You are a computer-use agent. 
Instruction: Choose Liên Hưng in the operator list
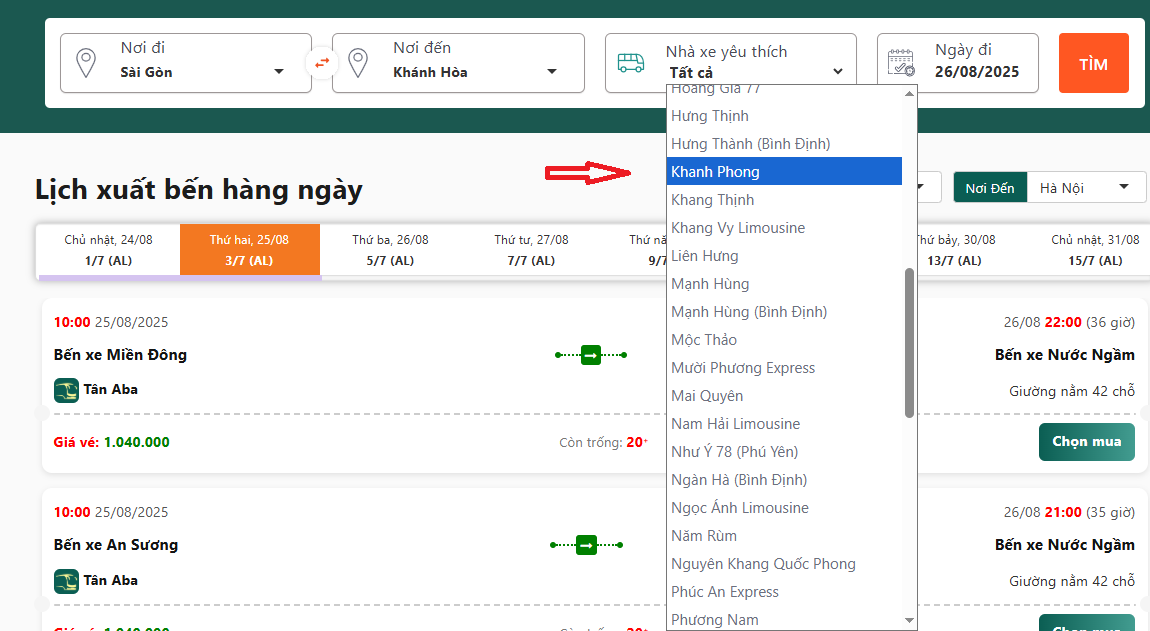705,256
